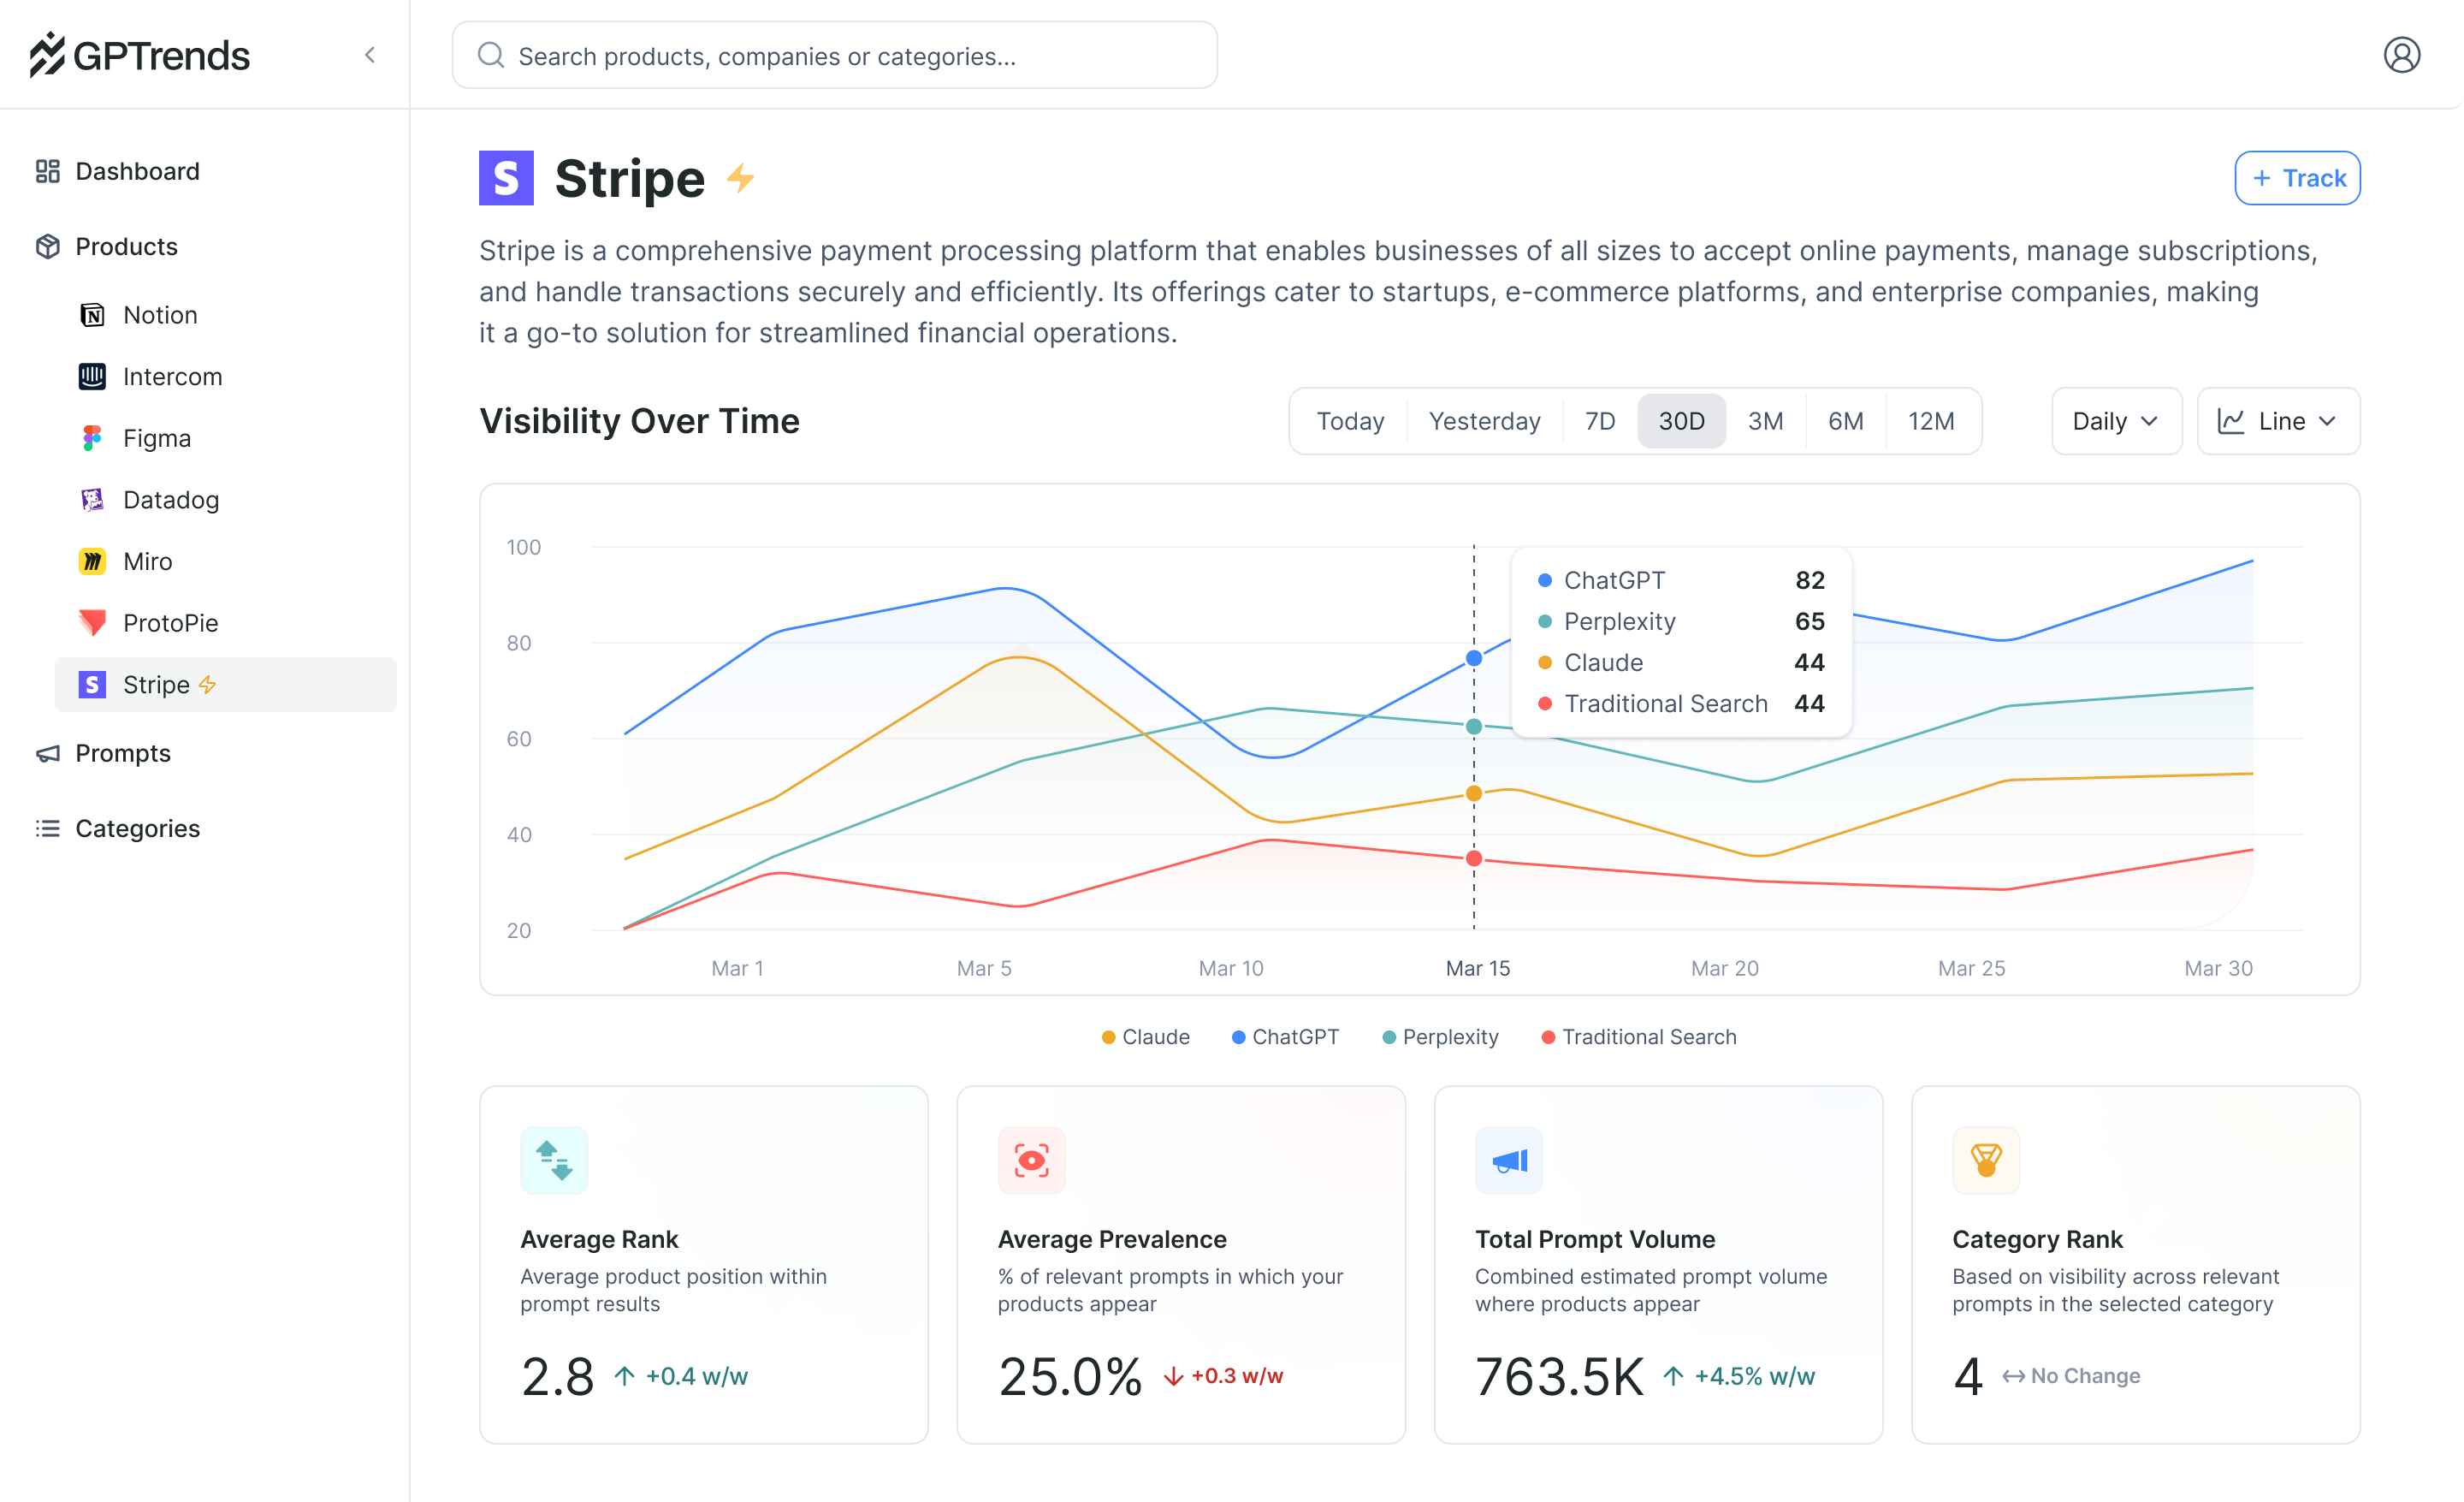
Task: Click the No Change category rank label
Action: (2071, 1376)
